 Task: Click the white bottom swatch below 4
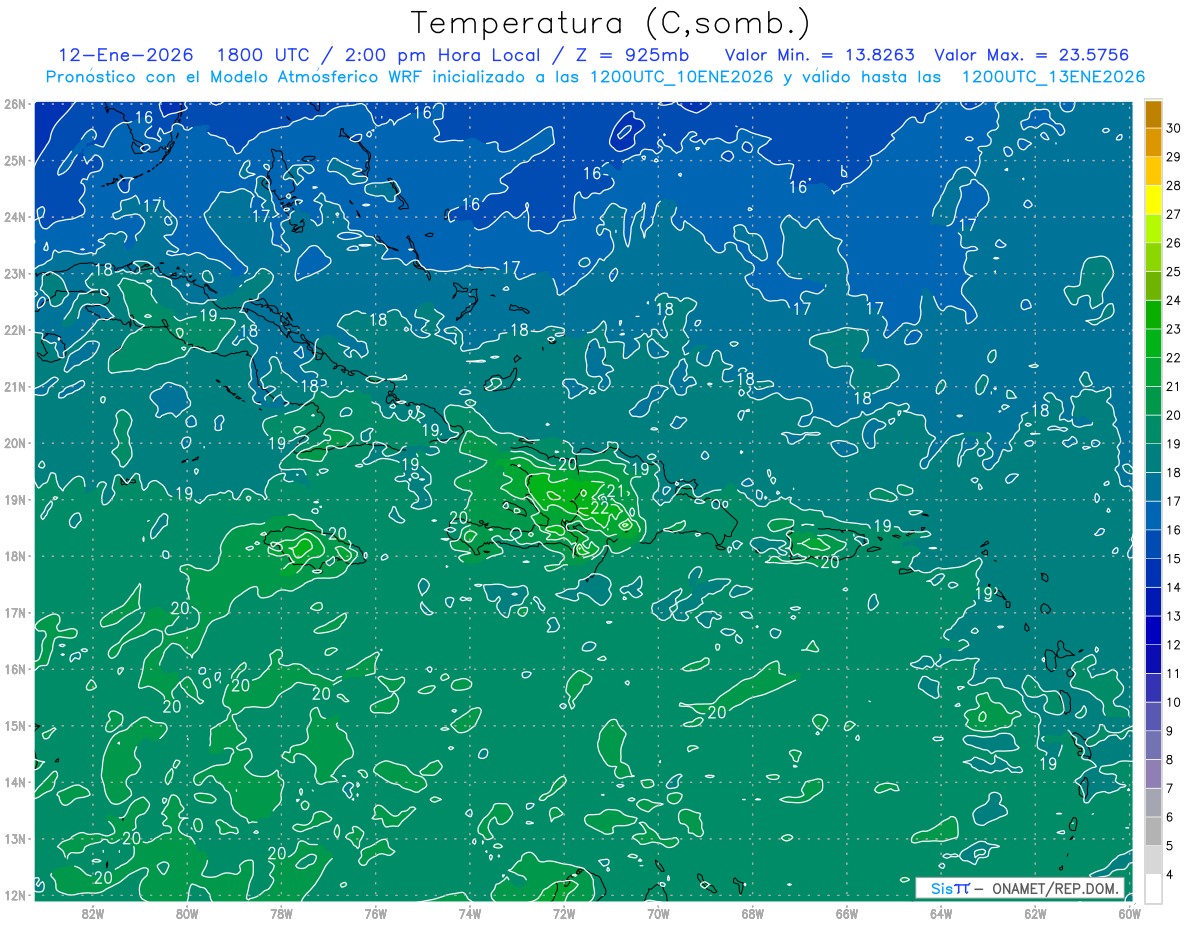[x=1153, y=888]
